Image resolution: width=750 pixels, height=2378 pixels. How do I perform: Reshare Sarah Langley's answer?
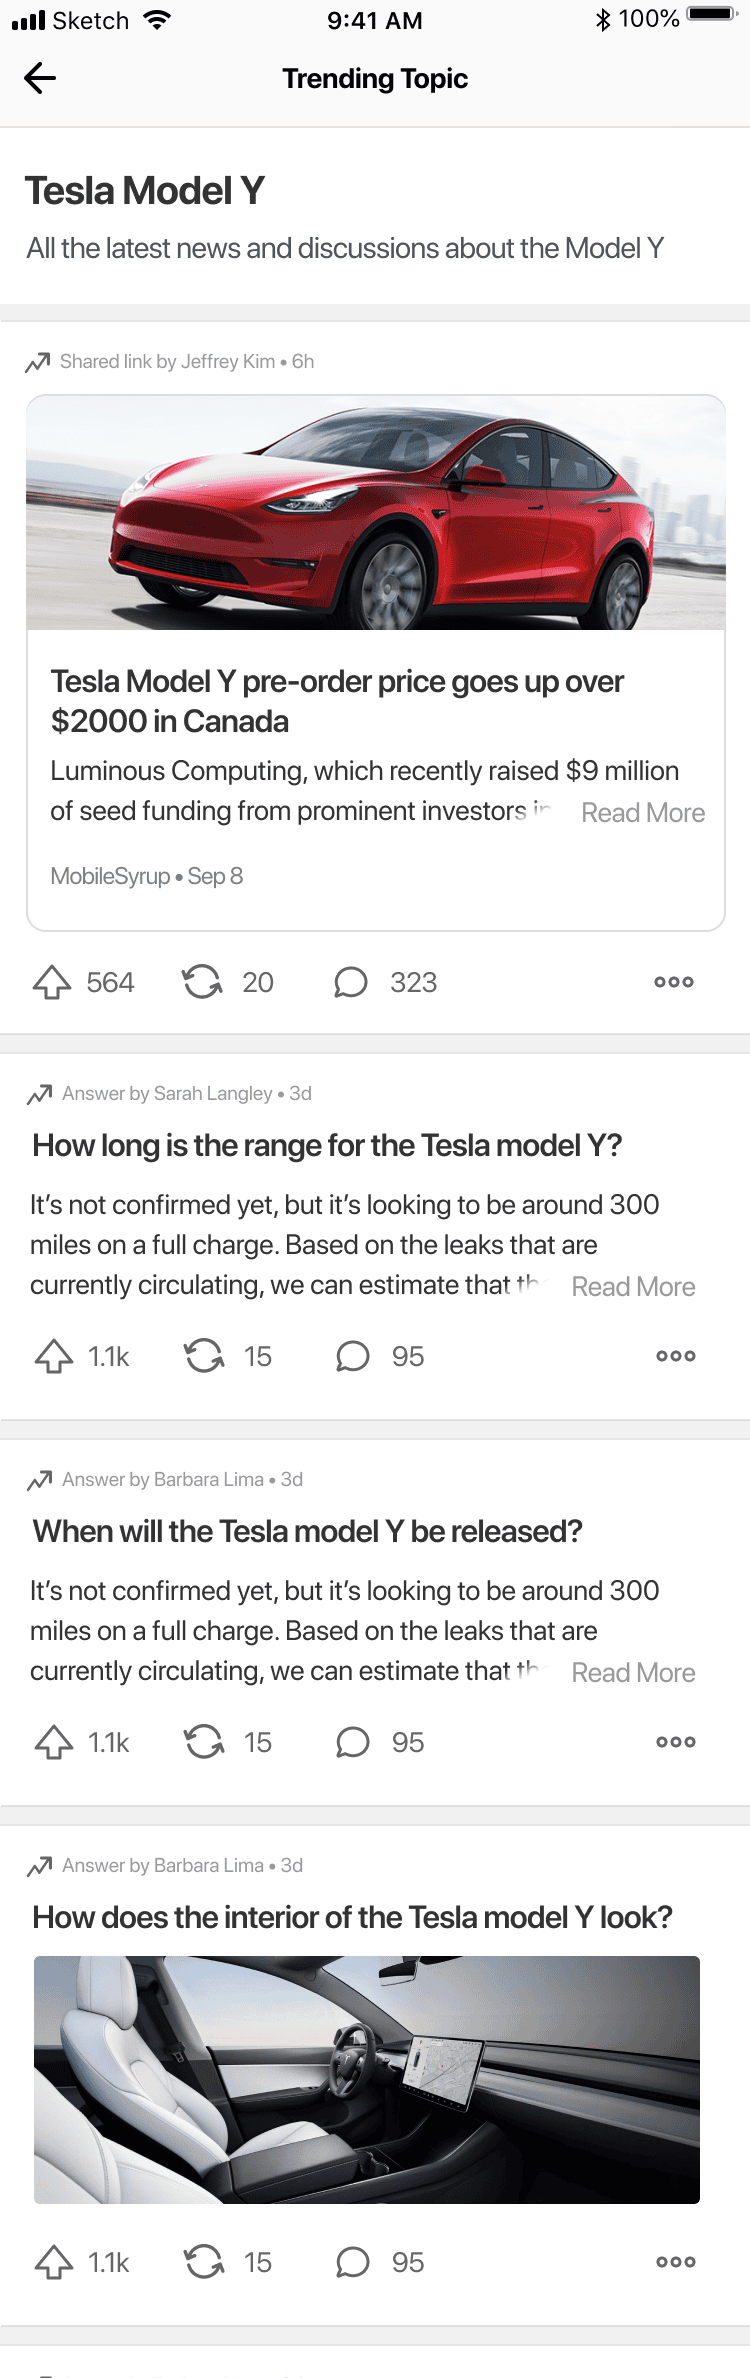pyautogui.click(x=204, y=1356)
